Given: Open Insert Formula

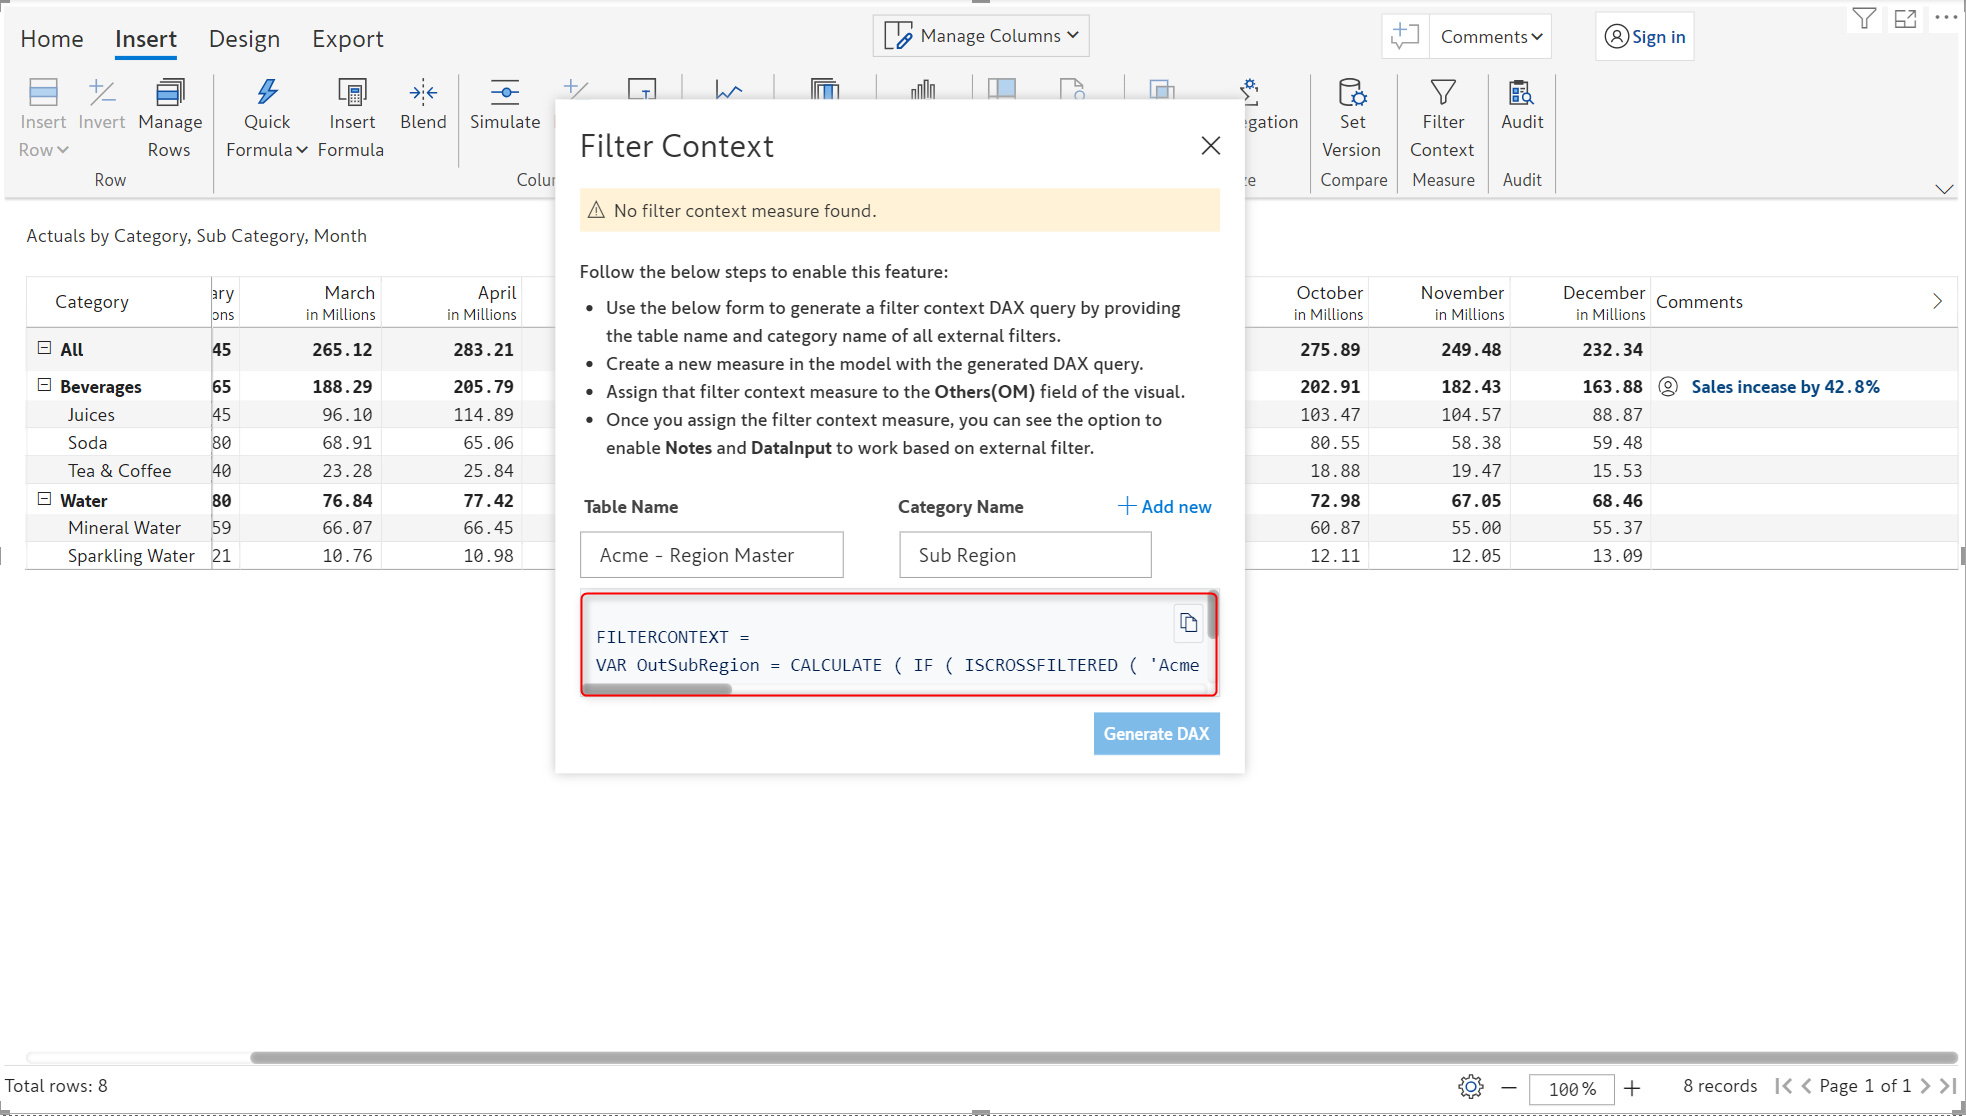Looking at the screenshot, I should click(x=351, y=118).
